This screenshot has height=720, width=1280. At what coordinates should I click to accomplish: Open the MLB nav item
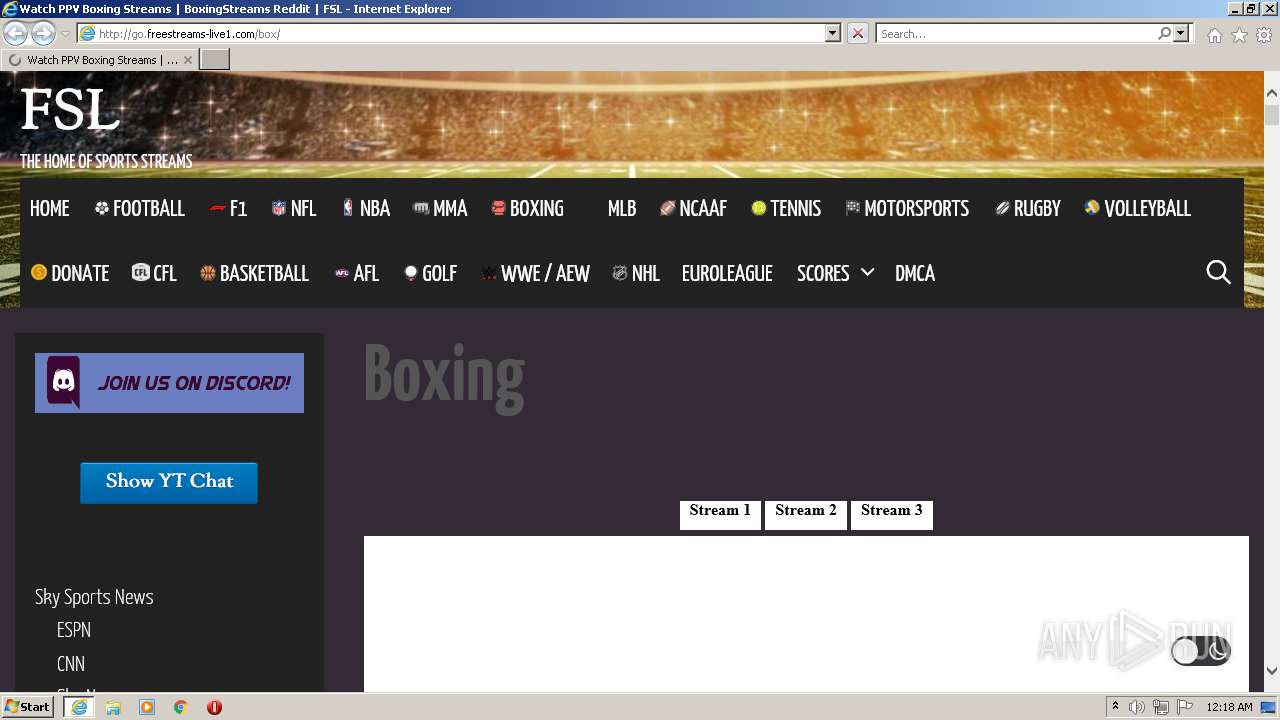(622, 209)
